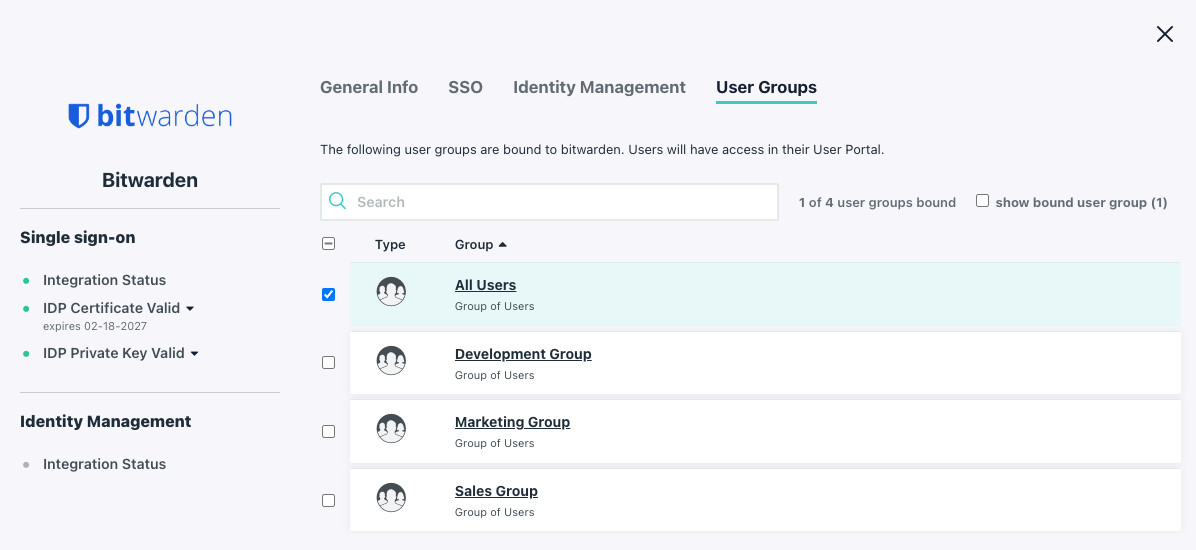The height and width of the screenshot is (550, 1196).
Task: Expand IDP Private Key Valid dropdown
Action: pyautogui.click(x=194, y=353)
